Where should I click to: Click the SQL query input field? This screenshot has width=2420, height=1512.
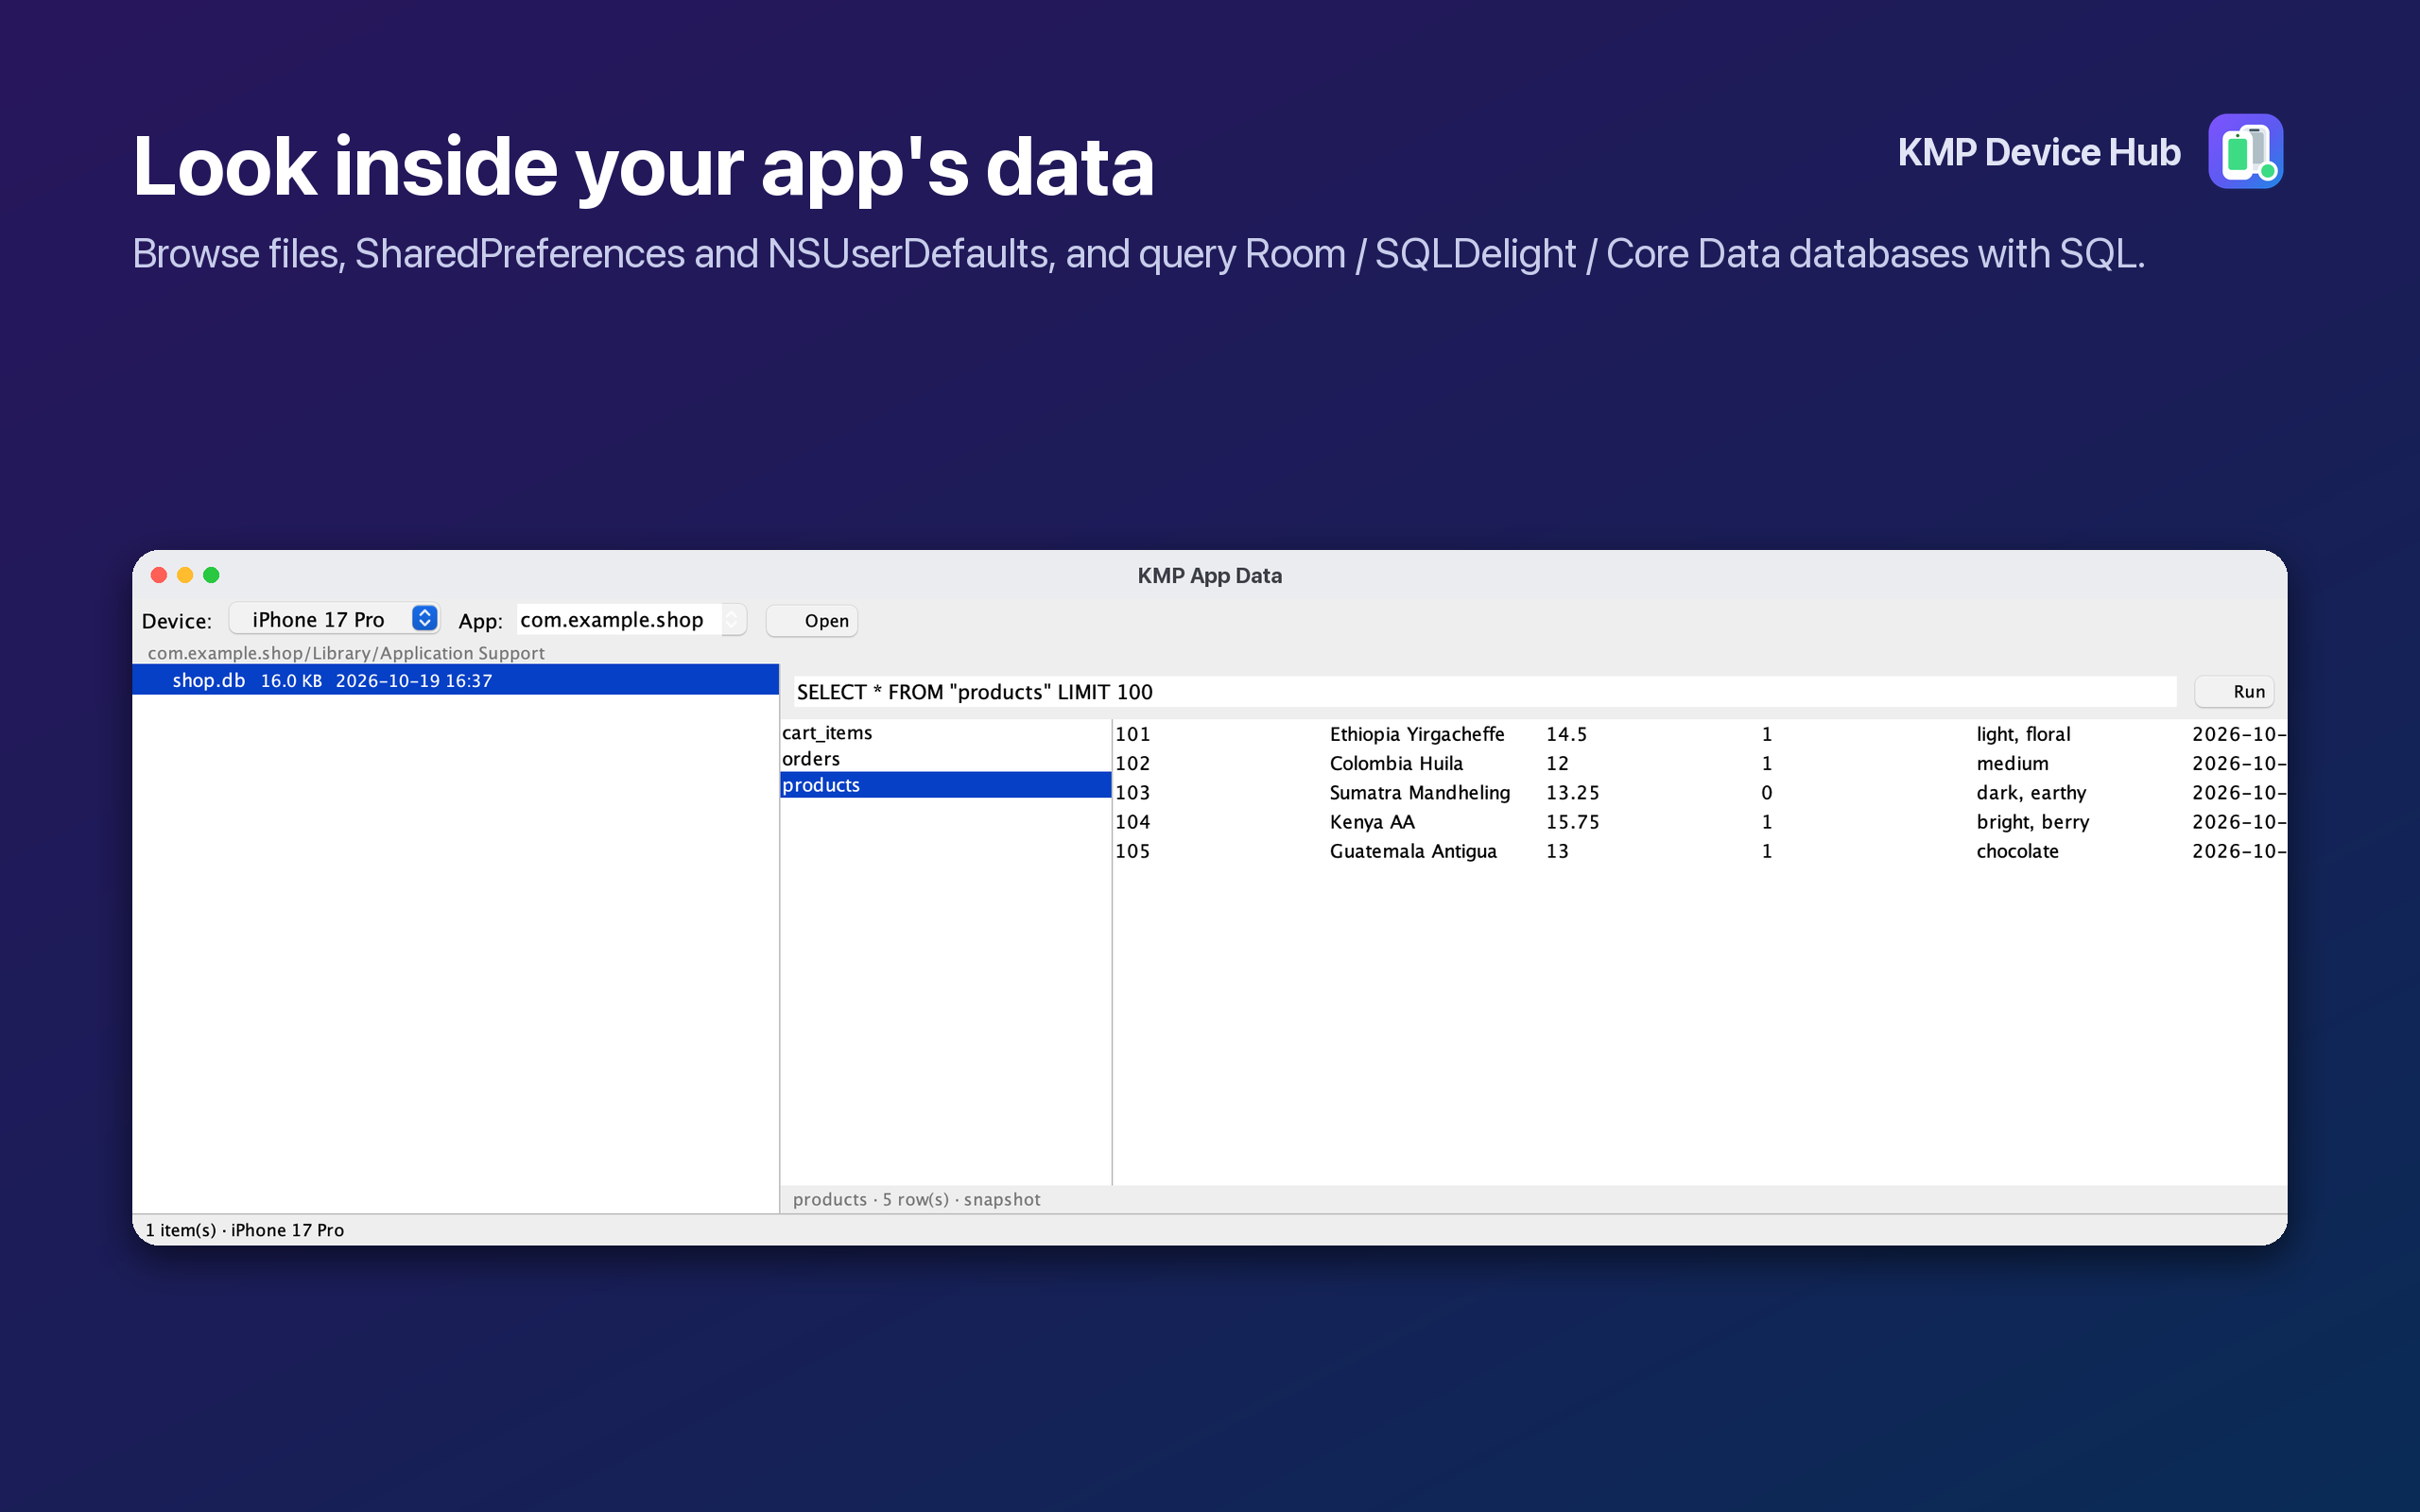pos(1485,691)
